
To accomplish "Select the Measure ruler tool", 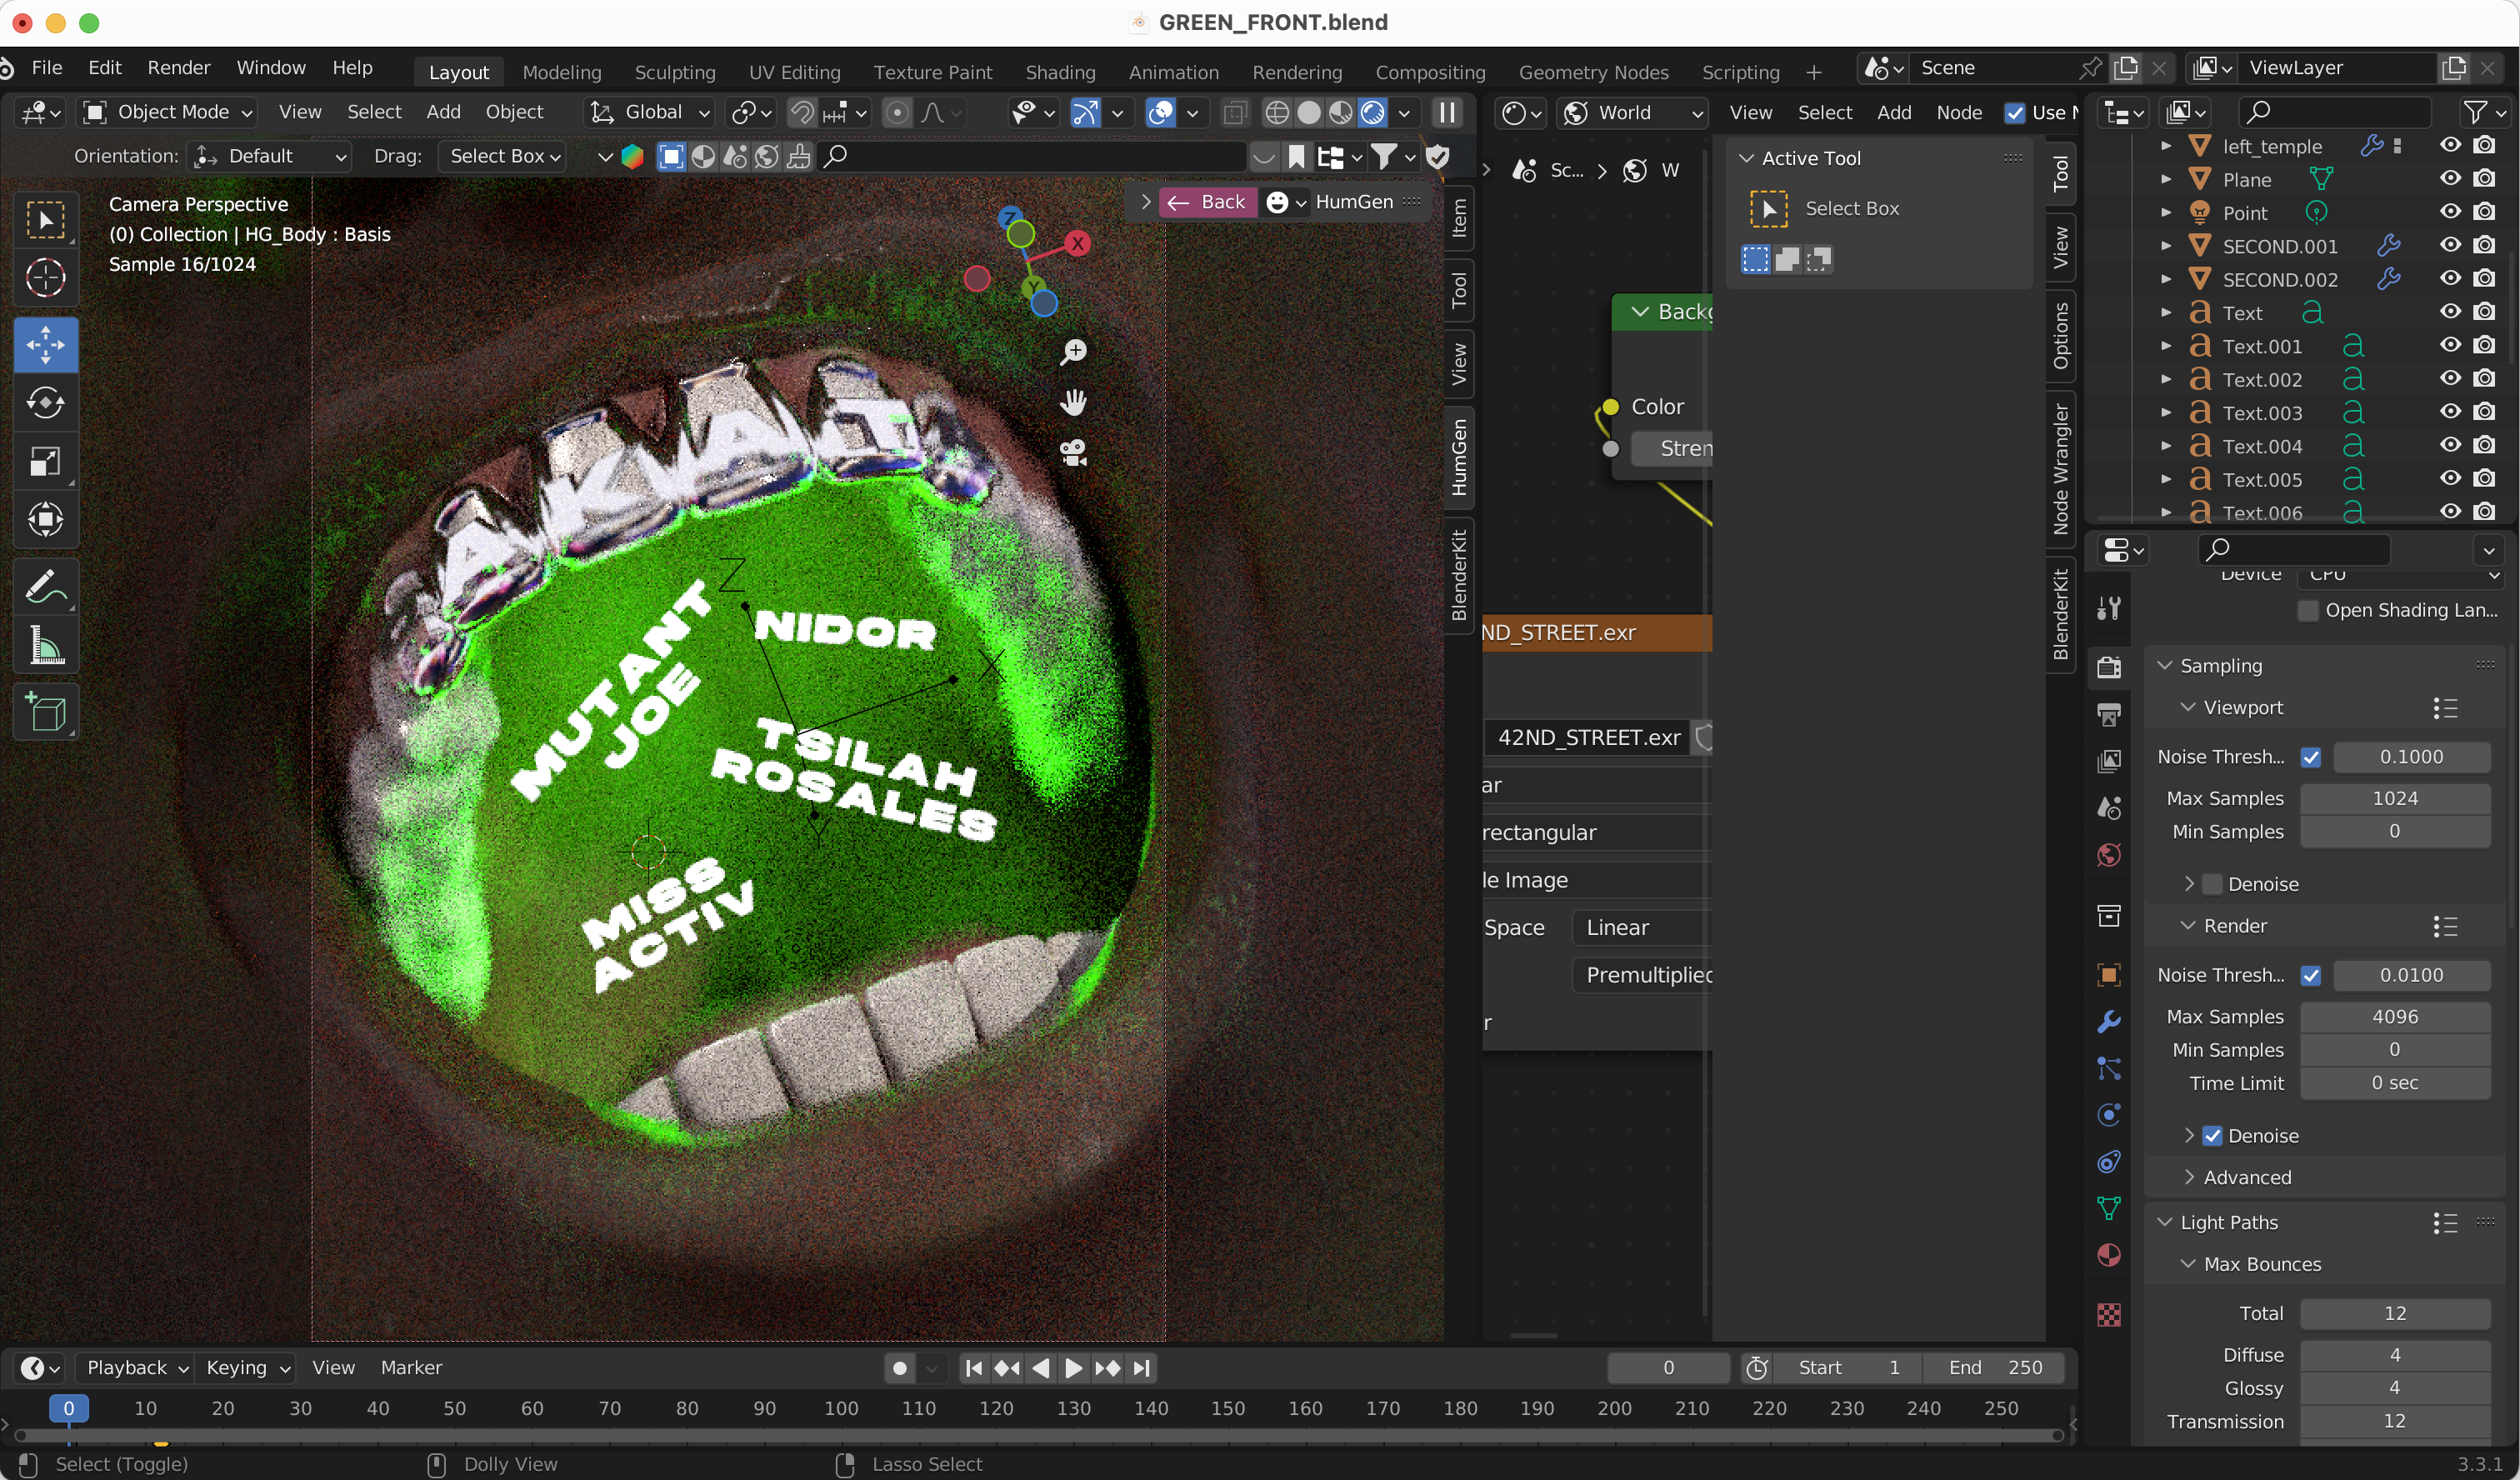I will tap(45, 645).
